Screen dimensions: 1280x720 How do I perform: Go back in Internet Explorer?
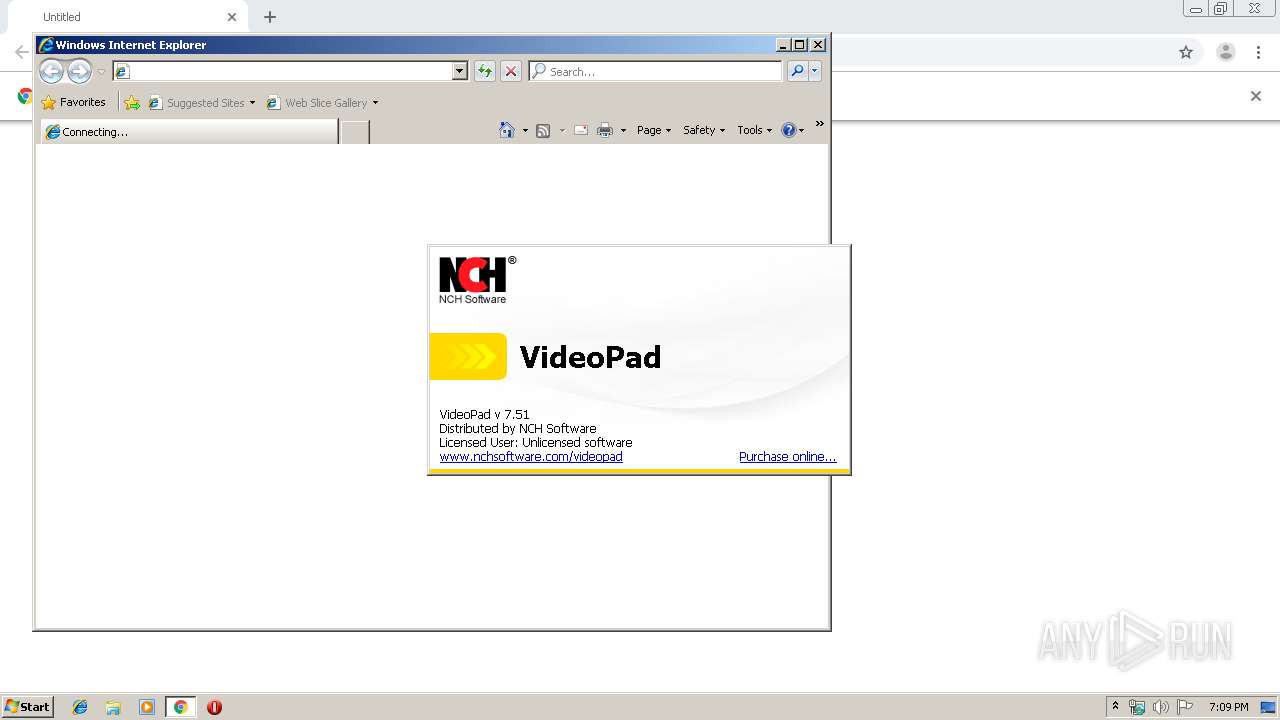pyautogui.click(x=51, y=71)
